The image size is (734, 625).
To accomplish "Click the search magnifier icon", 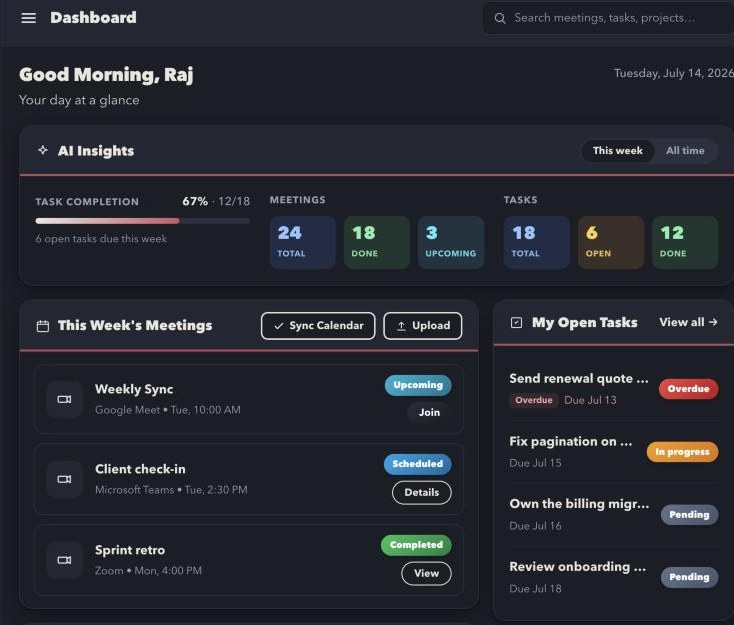I will [500, 18].
